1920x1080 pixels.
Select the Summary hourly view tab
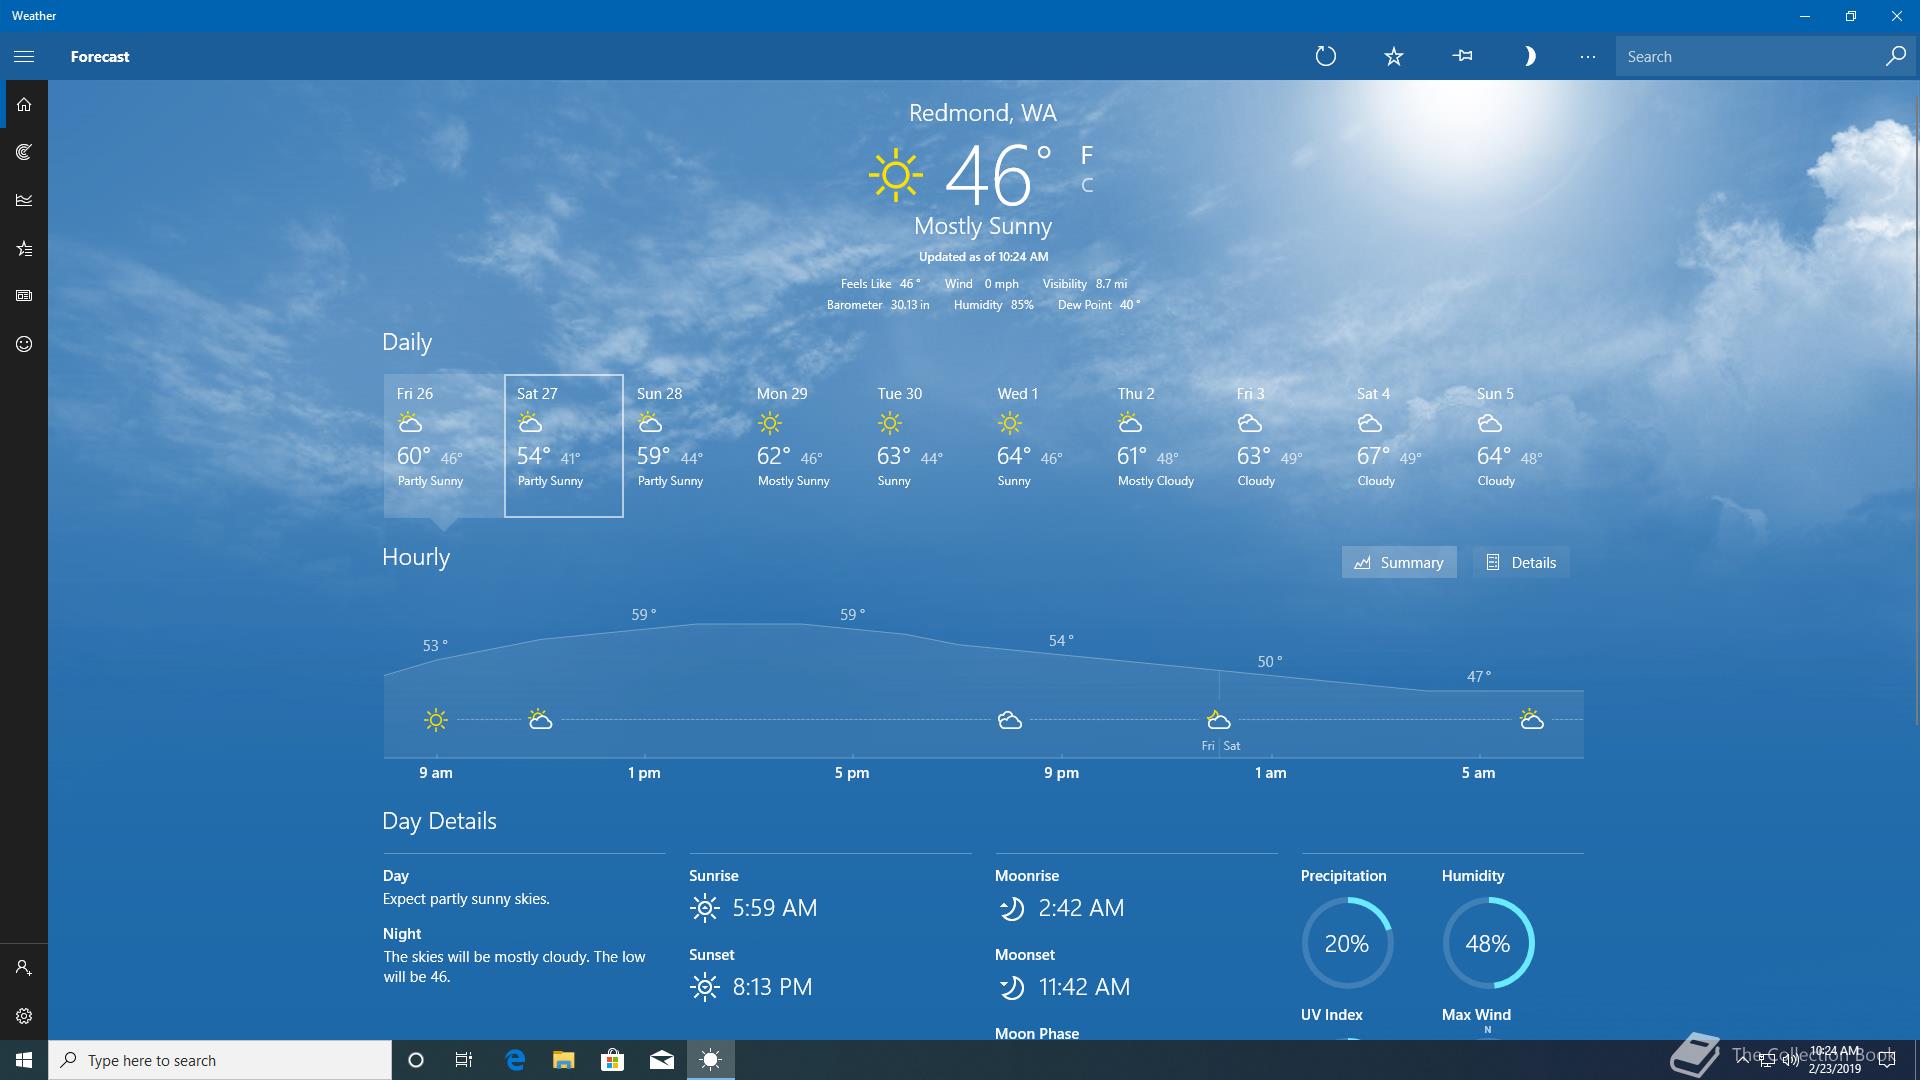click(x=1398, y=562)
